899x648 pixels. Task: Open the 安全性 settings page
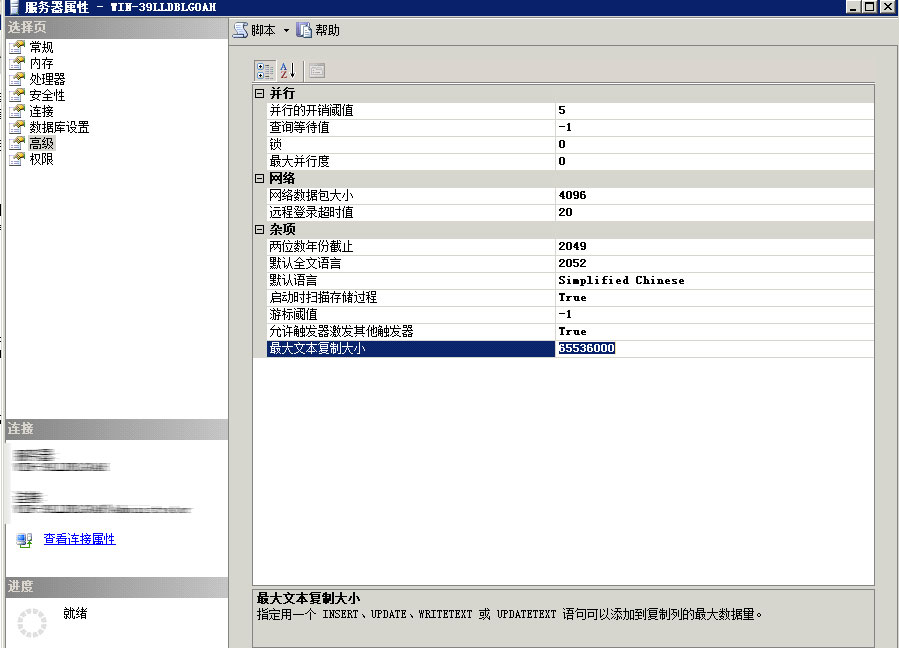[43, 95]
